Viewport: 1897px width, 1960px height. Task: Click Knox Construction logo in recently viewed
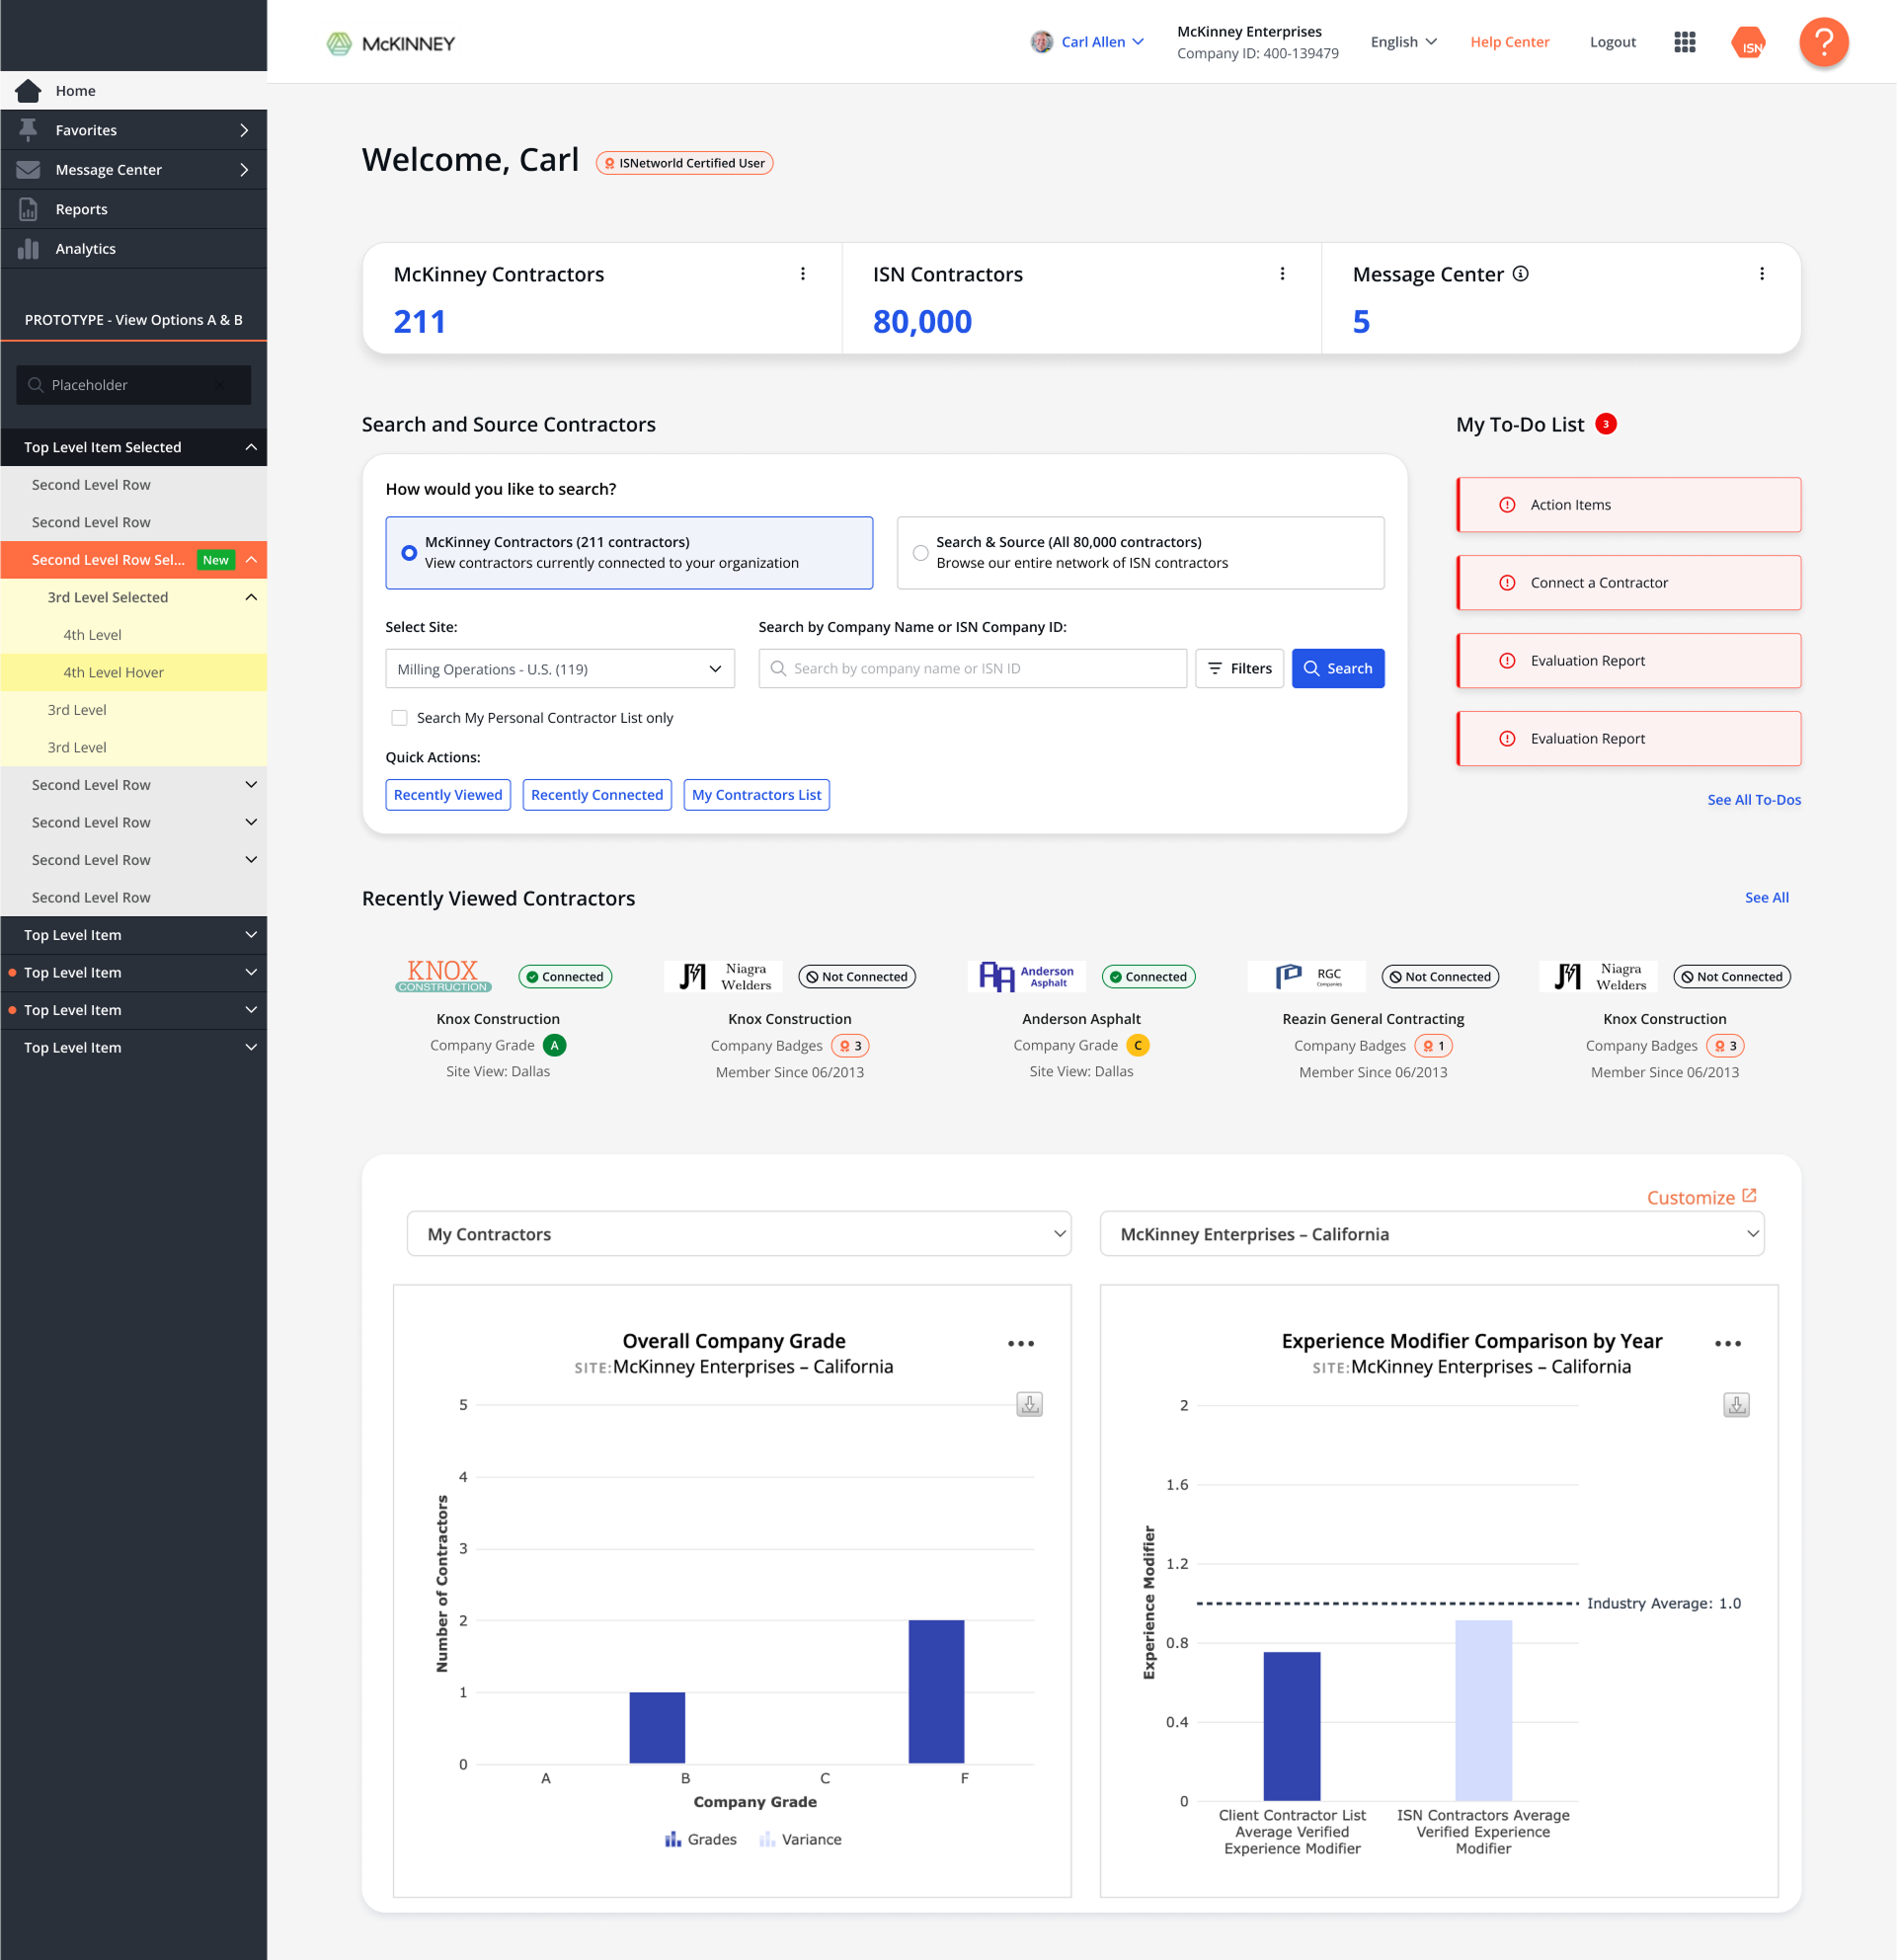pyautogui.click(x=443, y=976)
